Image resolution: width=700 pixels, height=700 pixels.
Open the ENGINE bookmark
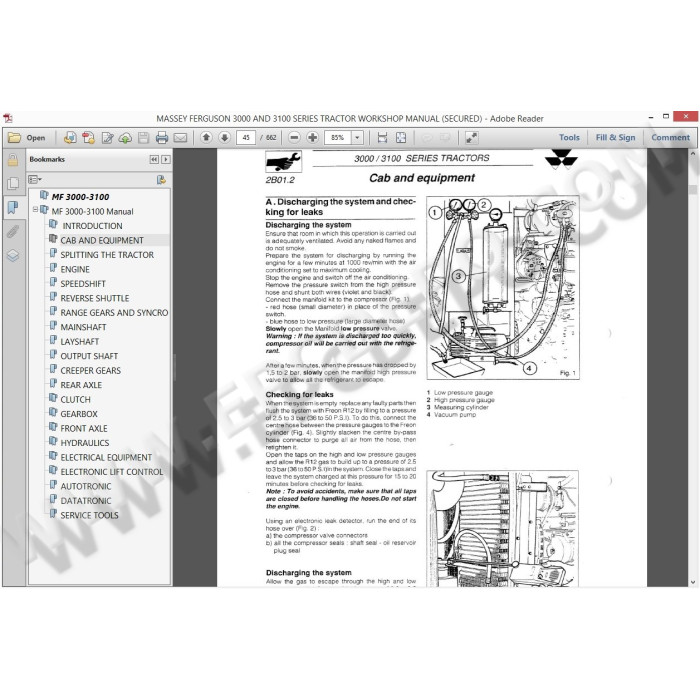click(x=75, y=269)
